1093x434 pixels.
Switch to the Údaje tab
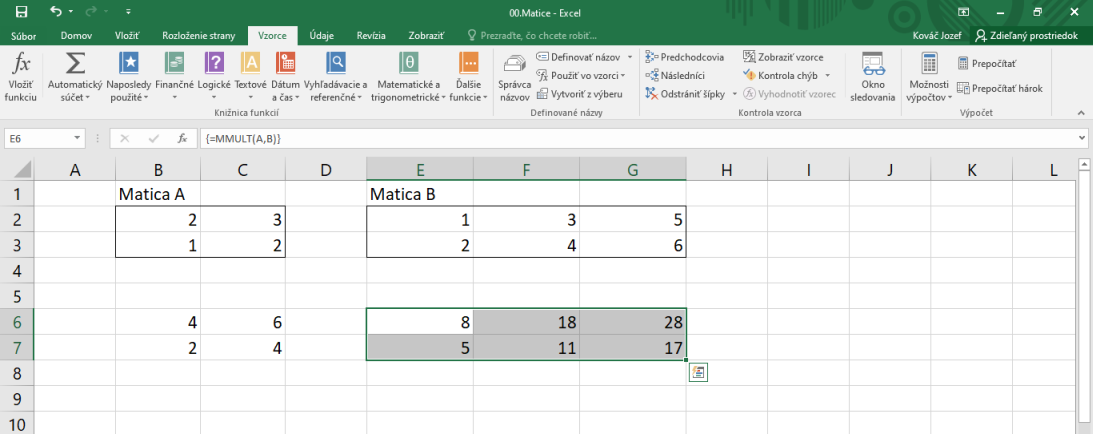(321, 35)
